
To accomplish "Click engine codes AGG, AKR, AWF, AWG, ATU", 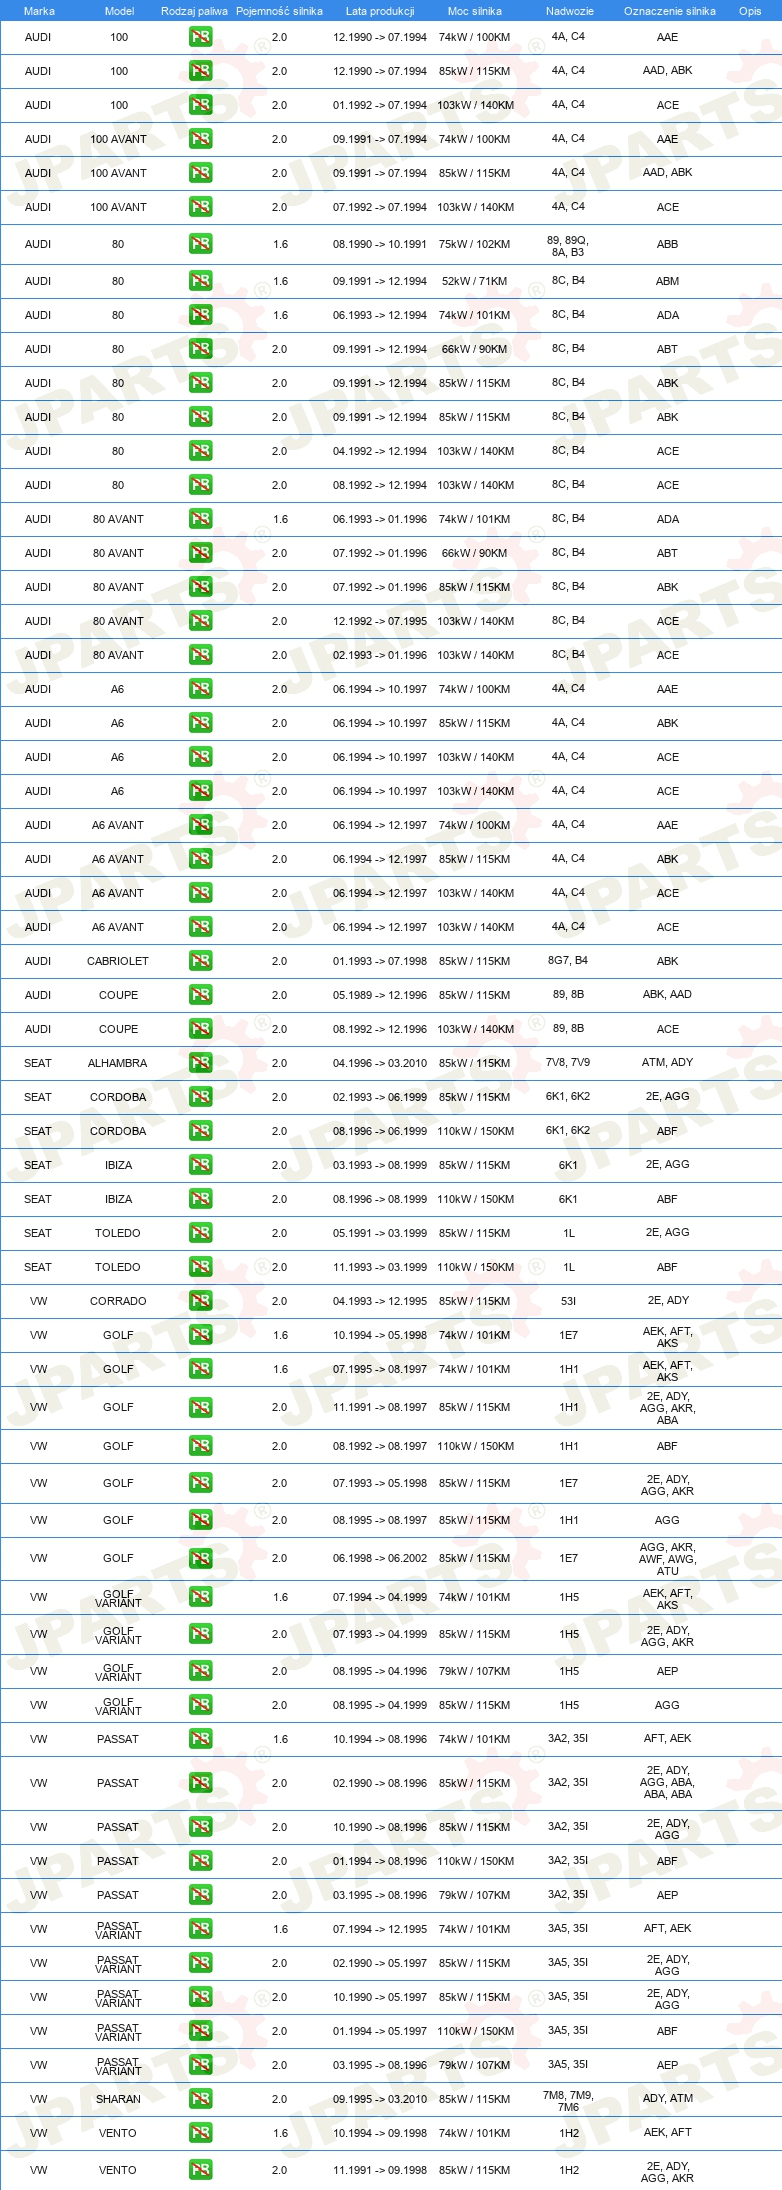I will pyautogui.click(x=667, y=1559).
